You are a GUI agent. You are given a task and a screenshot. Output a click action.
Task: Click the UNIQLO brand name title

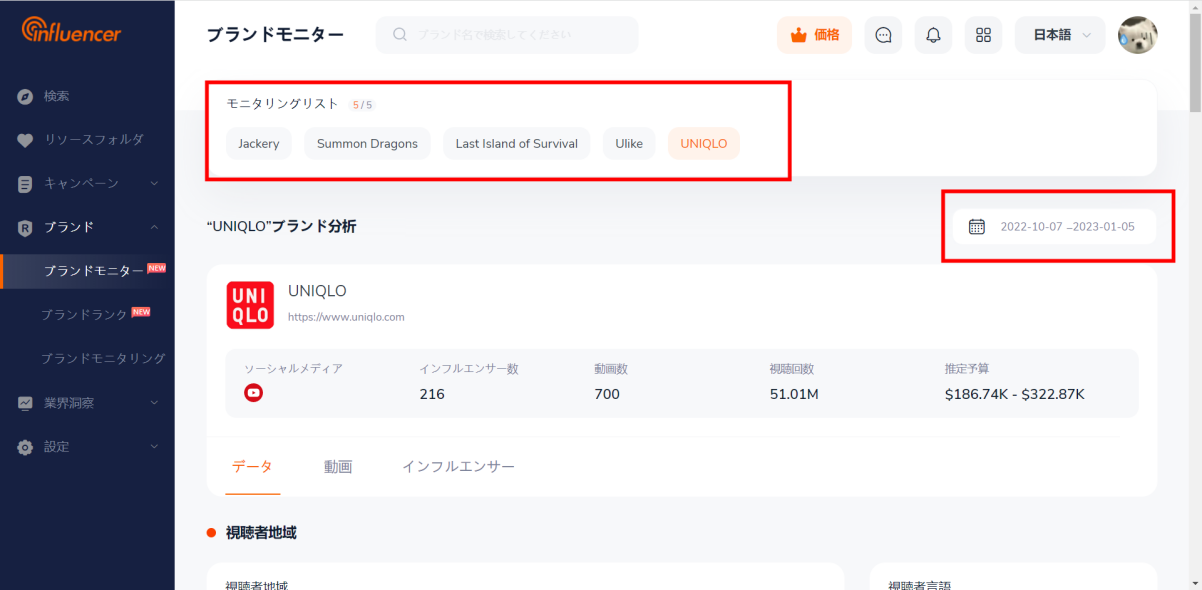(x=317, y=291)
